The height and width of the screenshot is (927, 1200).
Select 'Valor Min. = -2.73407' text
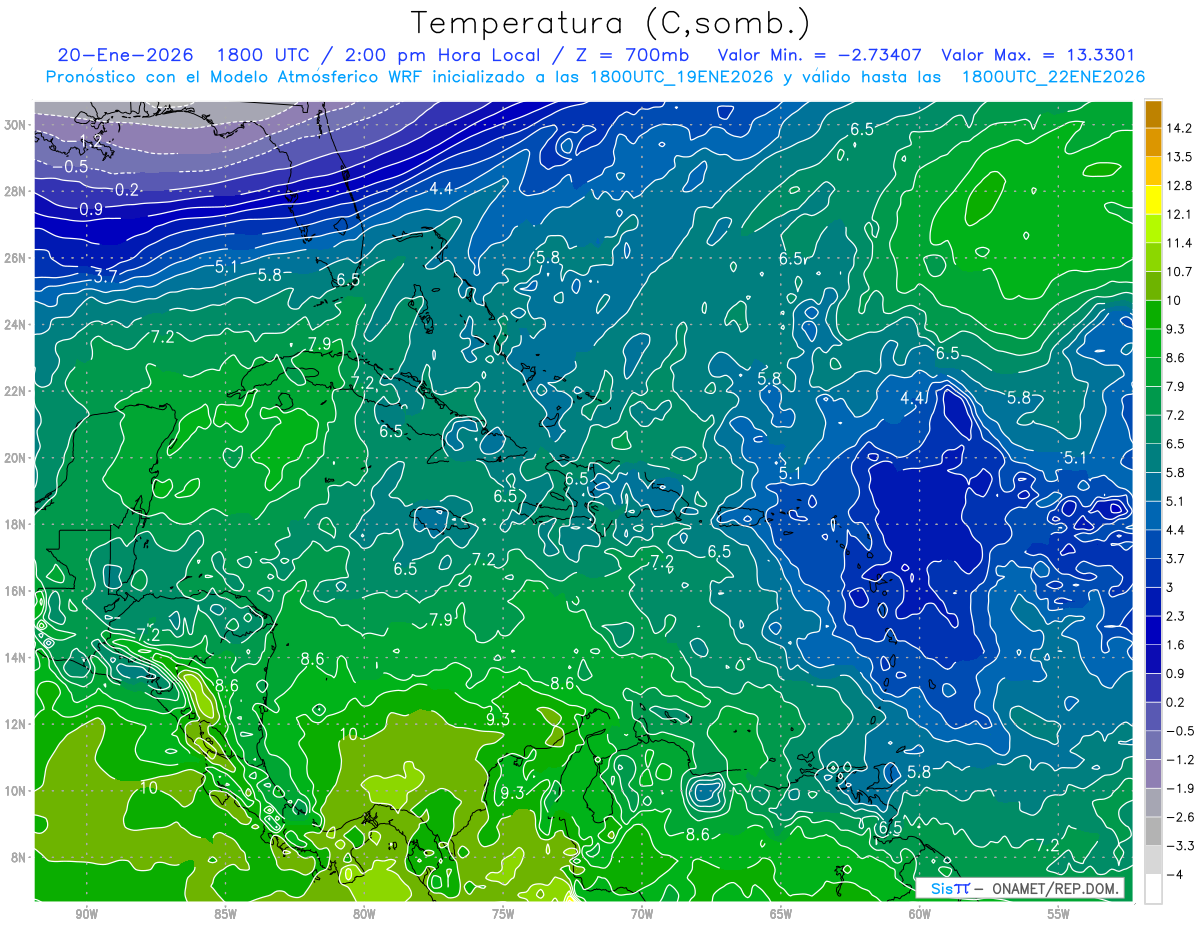[821, 55]
